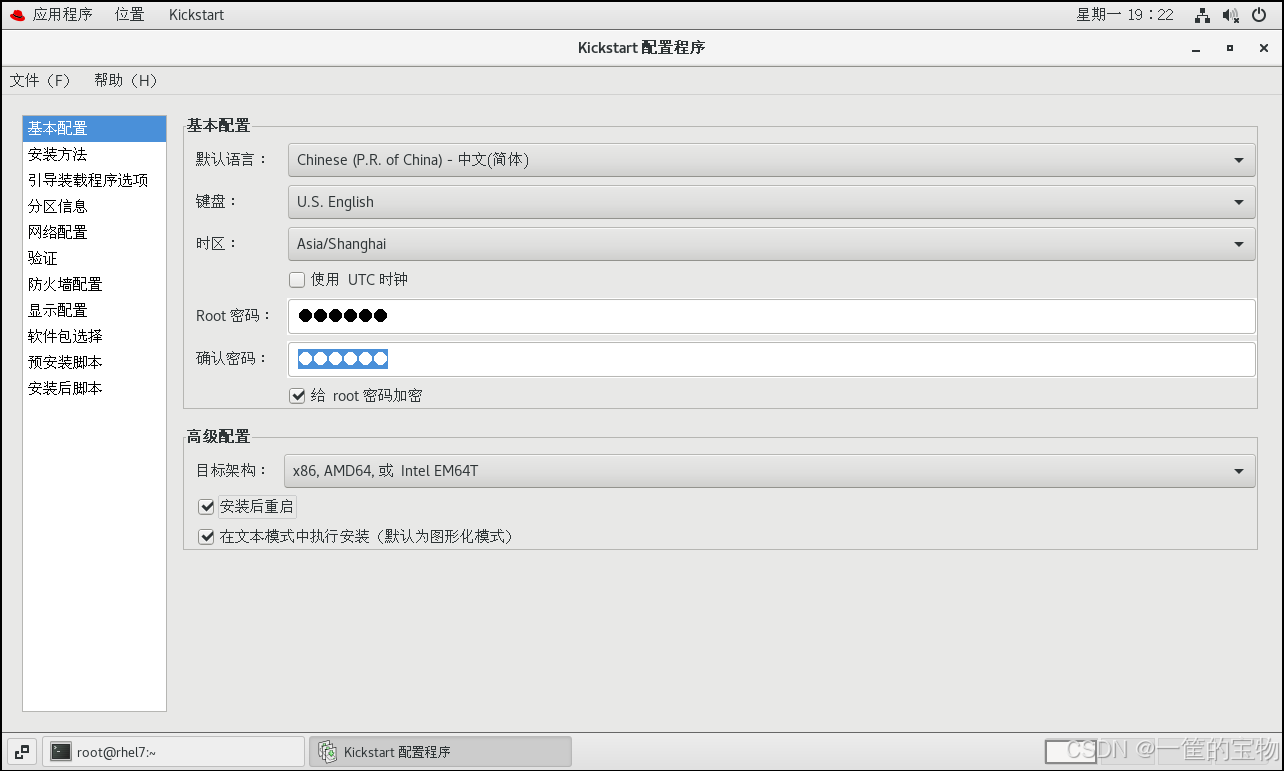Click the terminal icon for root@rhel7
The image size is (1284, 771).
point(62,752)
